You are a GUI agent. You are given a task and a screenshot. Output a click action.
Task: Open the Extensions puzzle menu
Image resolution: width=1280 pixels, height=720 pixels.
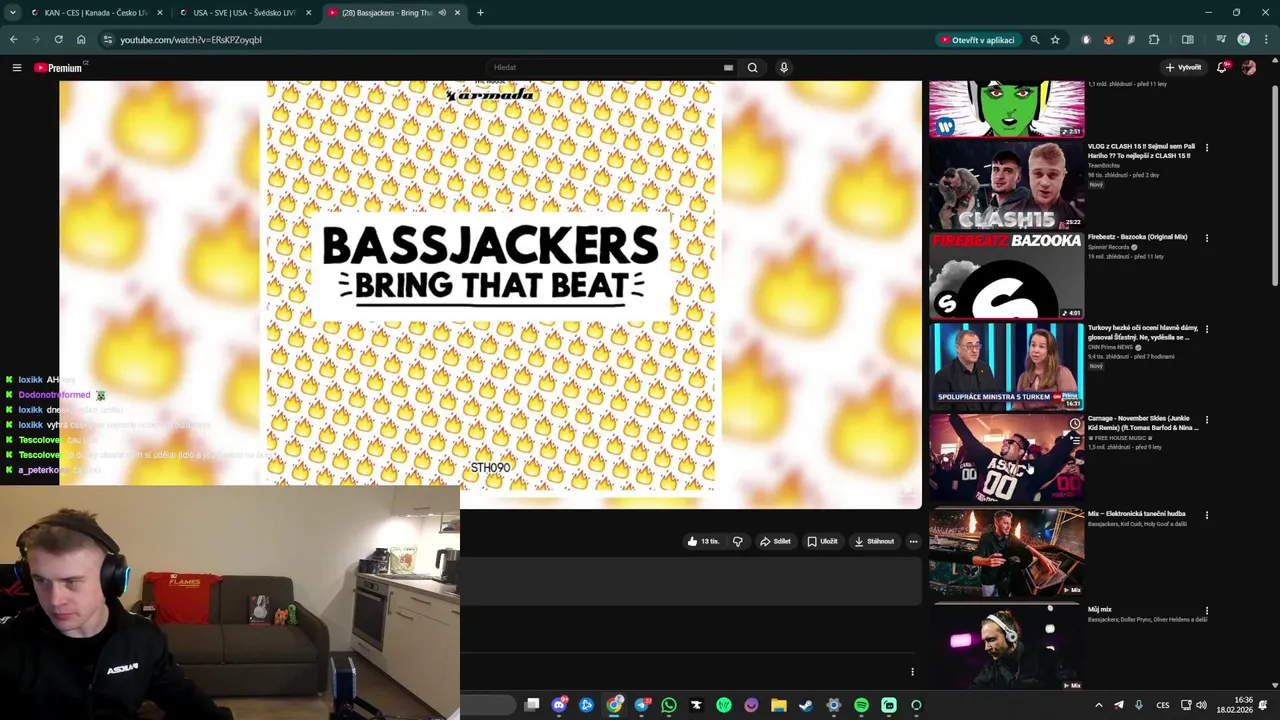[1154, 40]
